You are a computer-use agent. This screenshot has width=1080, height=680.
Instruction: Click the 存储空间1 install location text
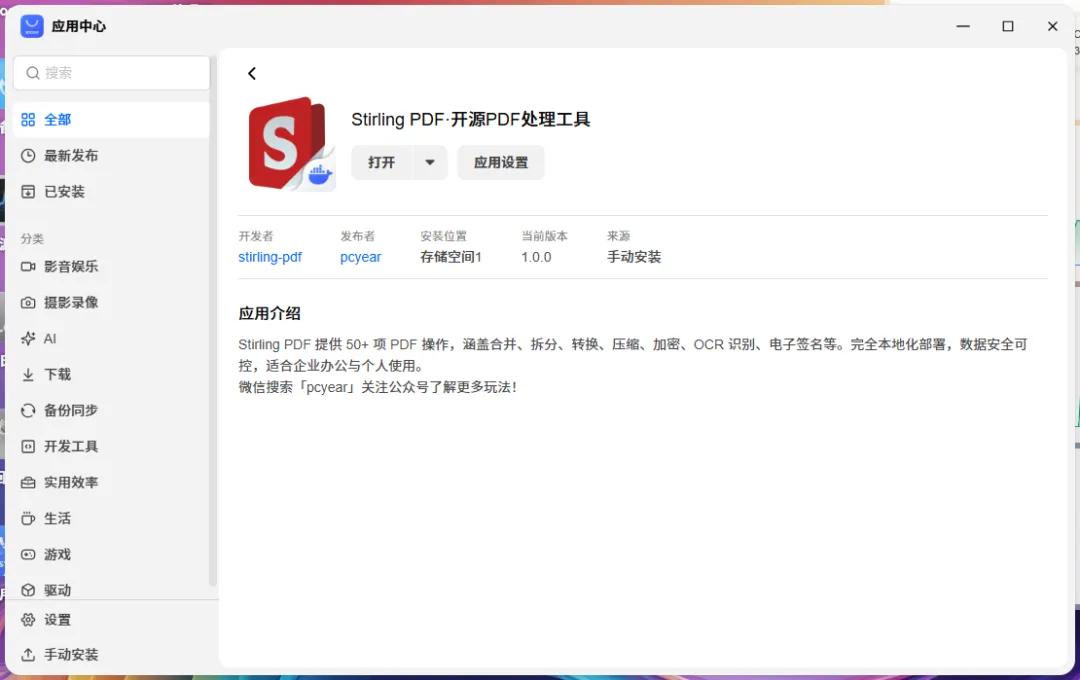click(x=451, y=257)
